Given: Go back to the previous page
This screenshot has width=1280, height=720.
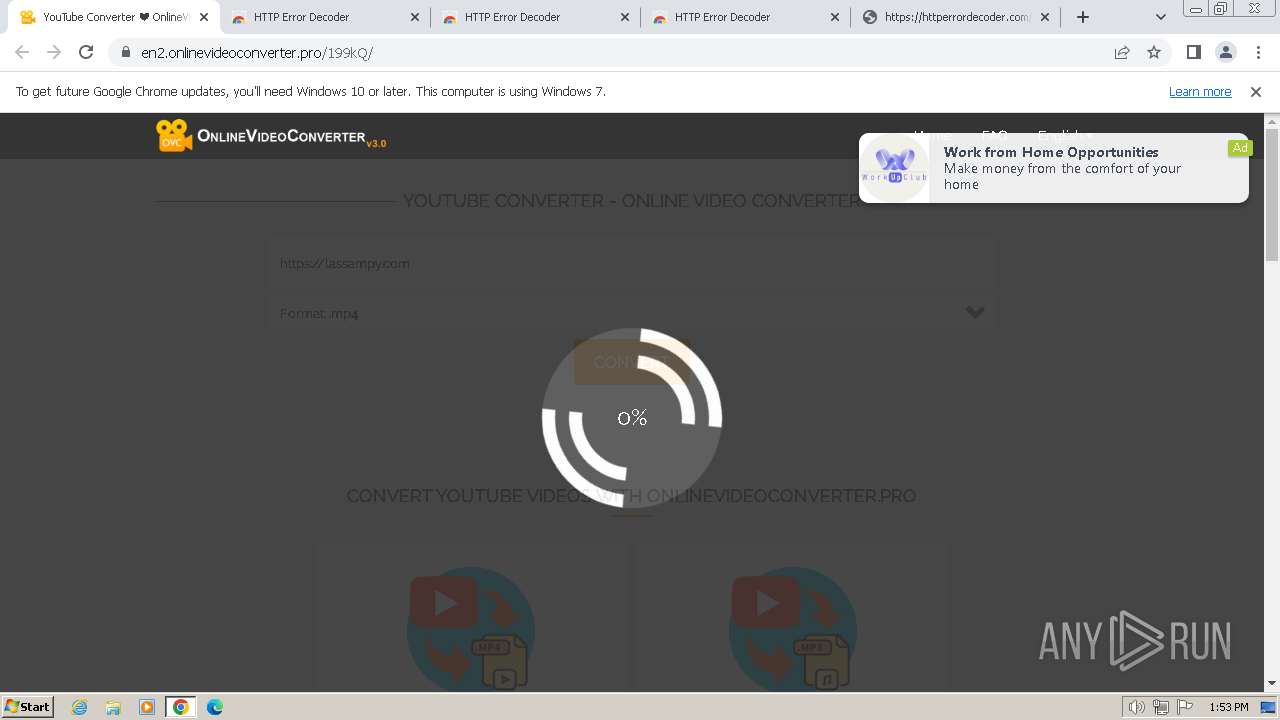Looking at the screenshot, I should [x=22, y=52].
